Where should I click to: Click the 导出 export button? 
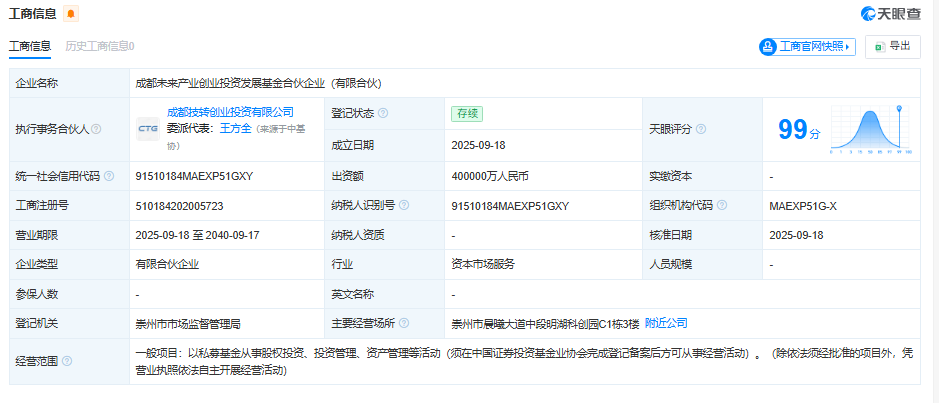(x=892, y=46)
